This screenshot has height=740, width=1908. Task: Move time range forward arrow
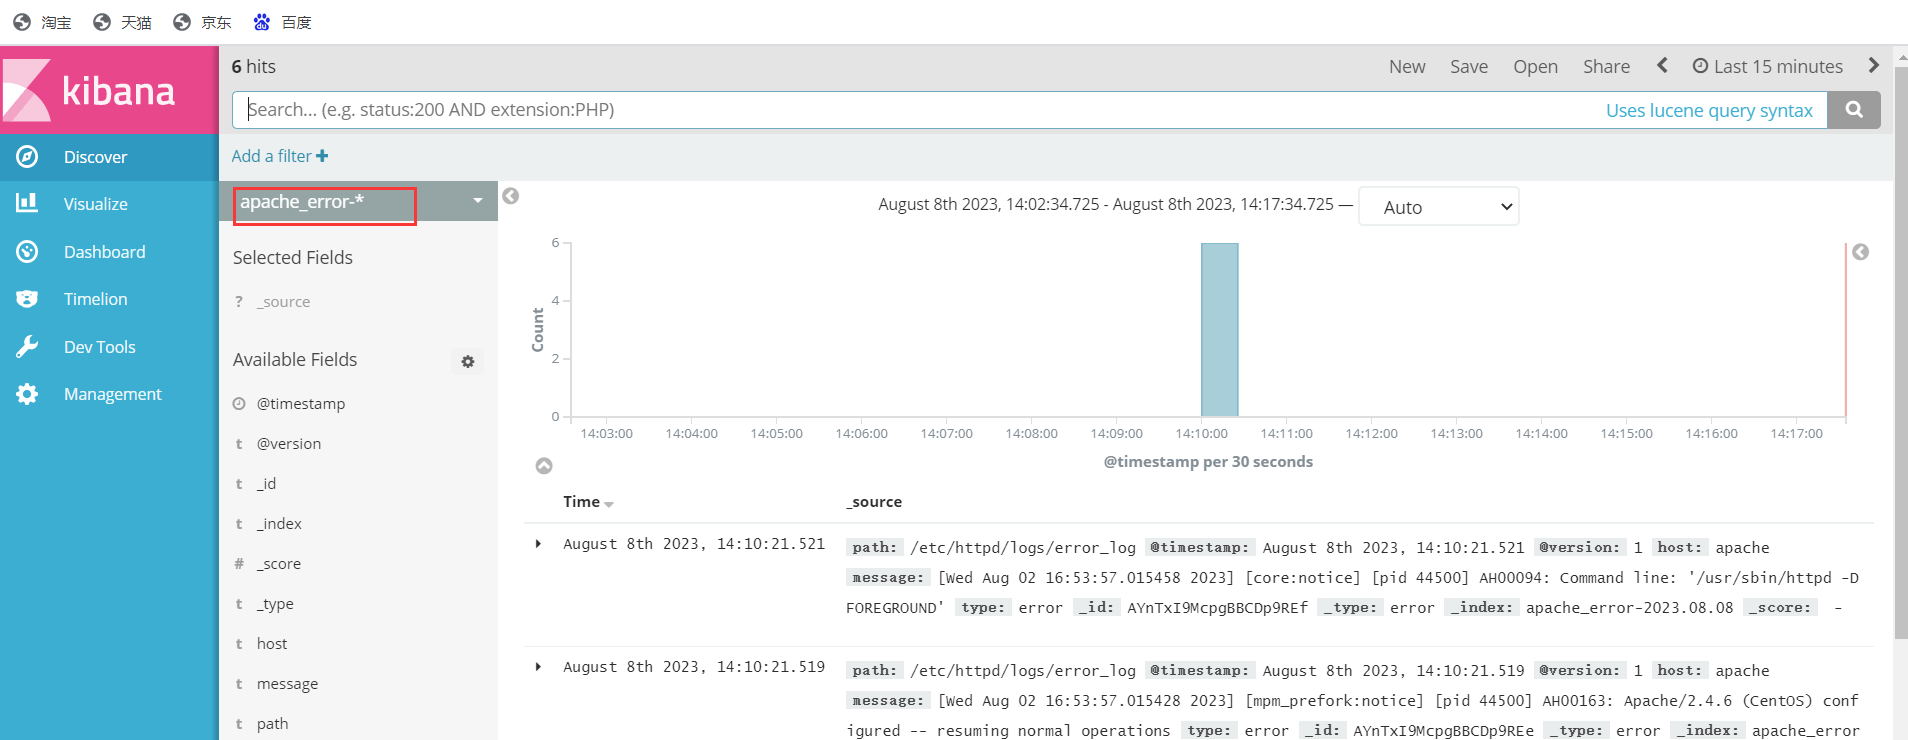point(1873,65)
